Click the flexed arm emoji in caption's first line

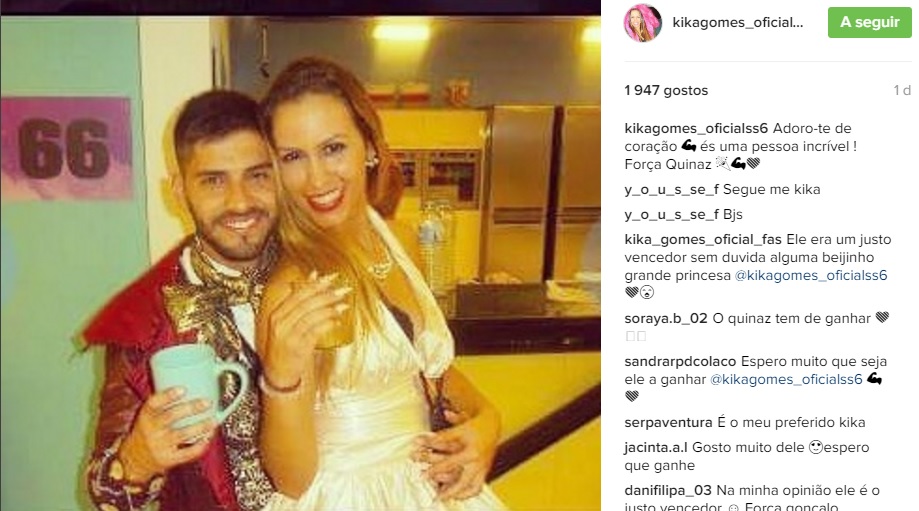(689, 146)
